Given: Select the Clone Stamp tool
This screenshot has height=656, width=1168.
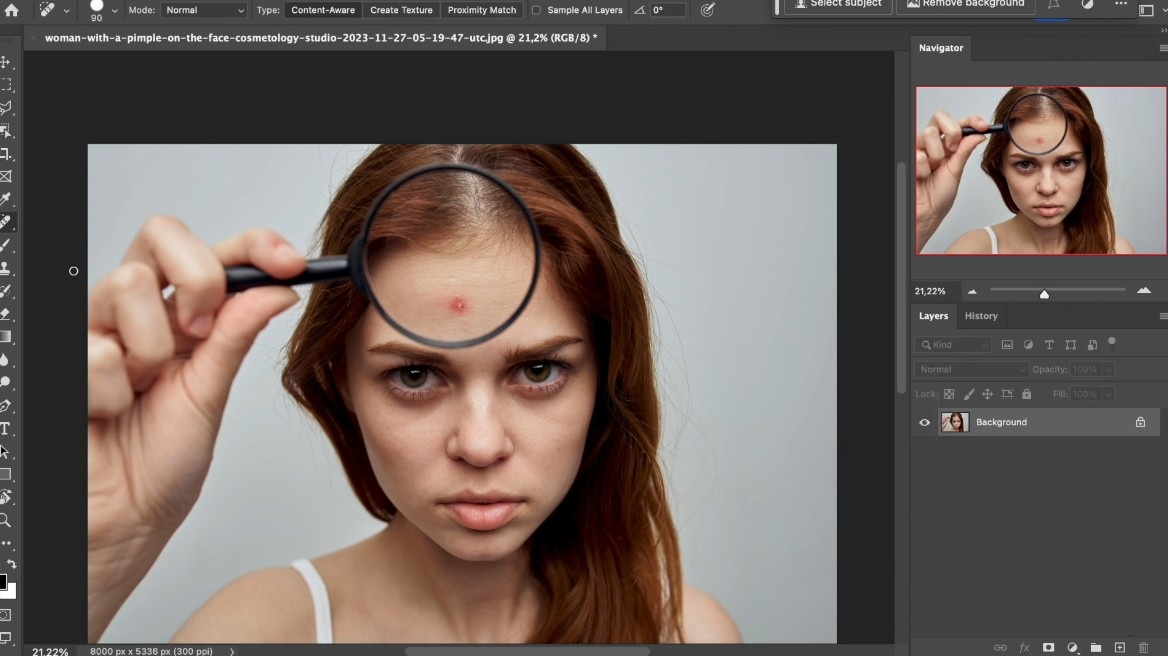Looking at the screenshot, I should click(x=6, y=268).
